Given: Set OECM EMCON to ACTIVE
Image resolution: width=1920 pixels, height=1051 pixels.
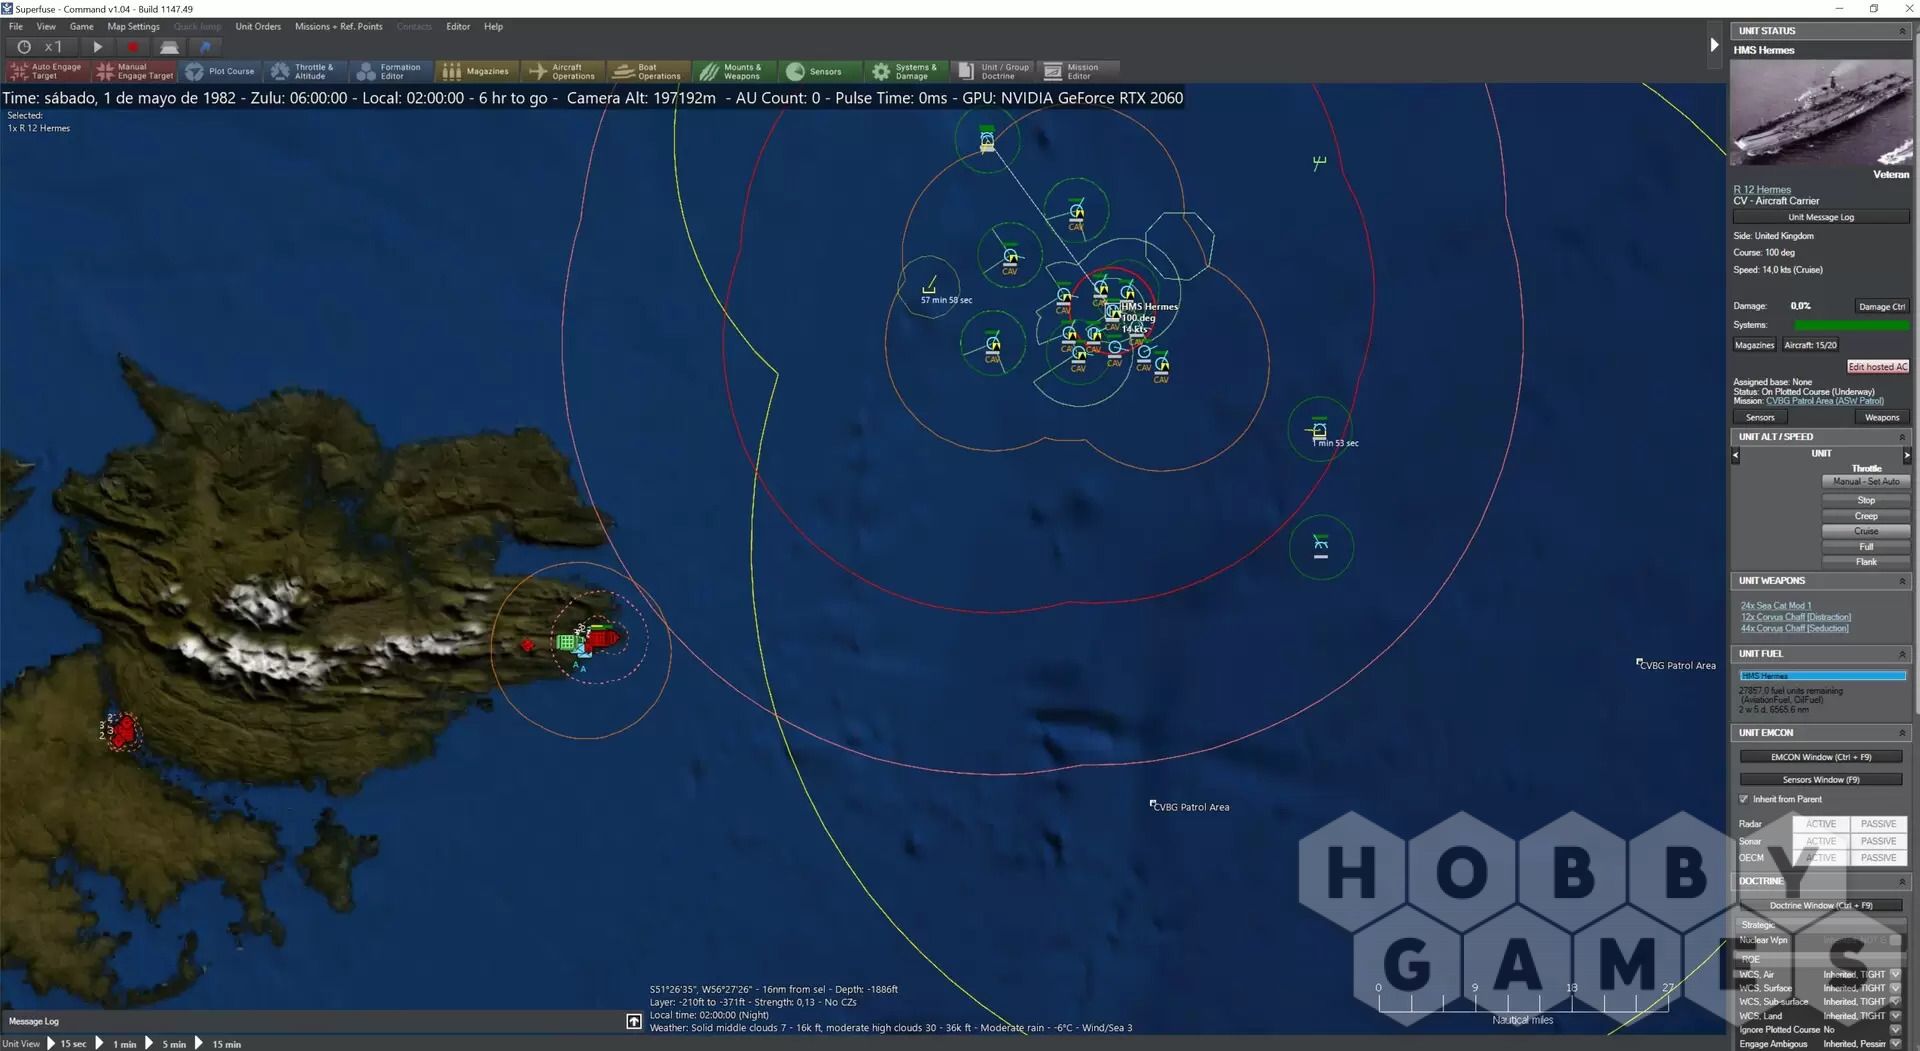Looking at the screenshot, I should click(x=1821, y=858).
